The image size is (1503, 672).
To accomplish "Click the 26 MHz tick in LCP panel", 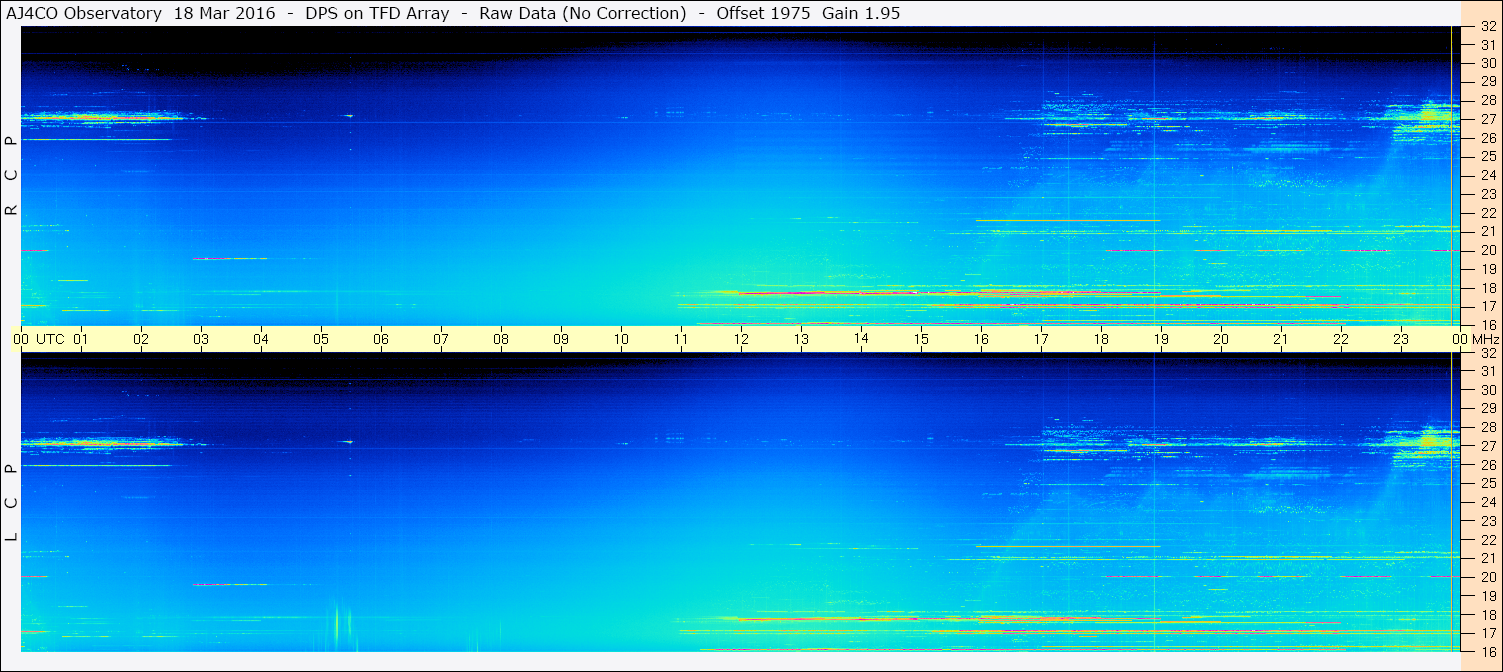I will coord(1488,465).
